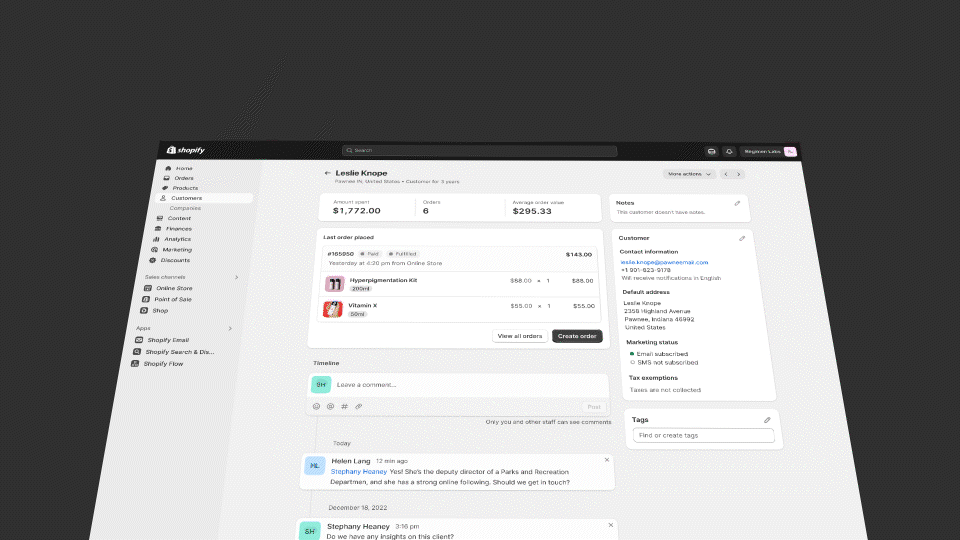Click the attachment paperclip icon
The height and width of the screenshot is (540, 960).
359,407
